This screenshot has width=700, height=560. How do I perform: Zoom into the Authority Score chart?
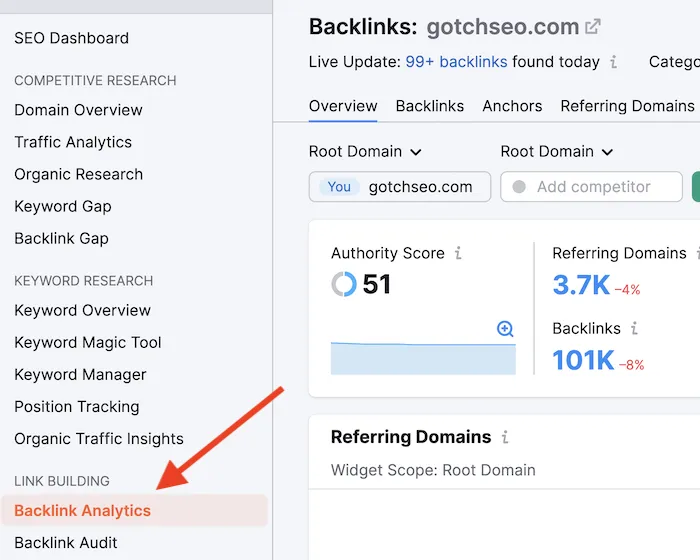pos(505,329)
